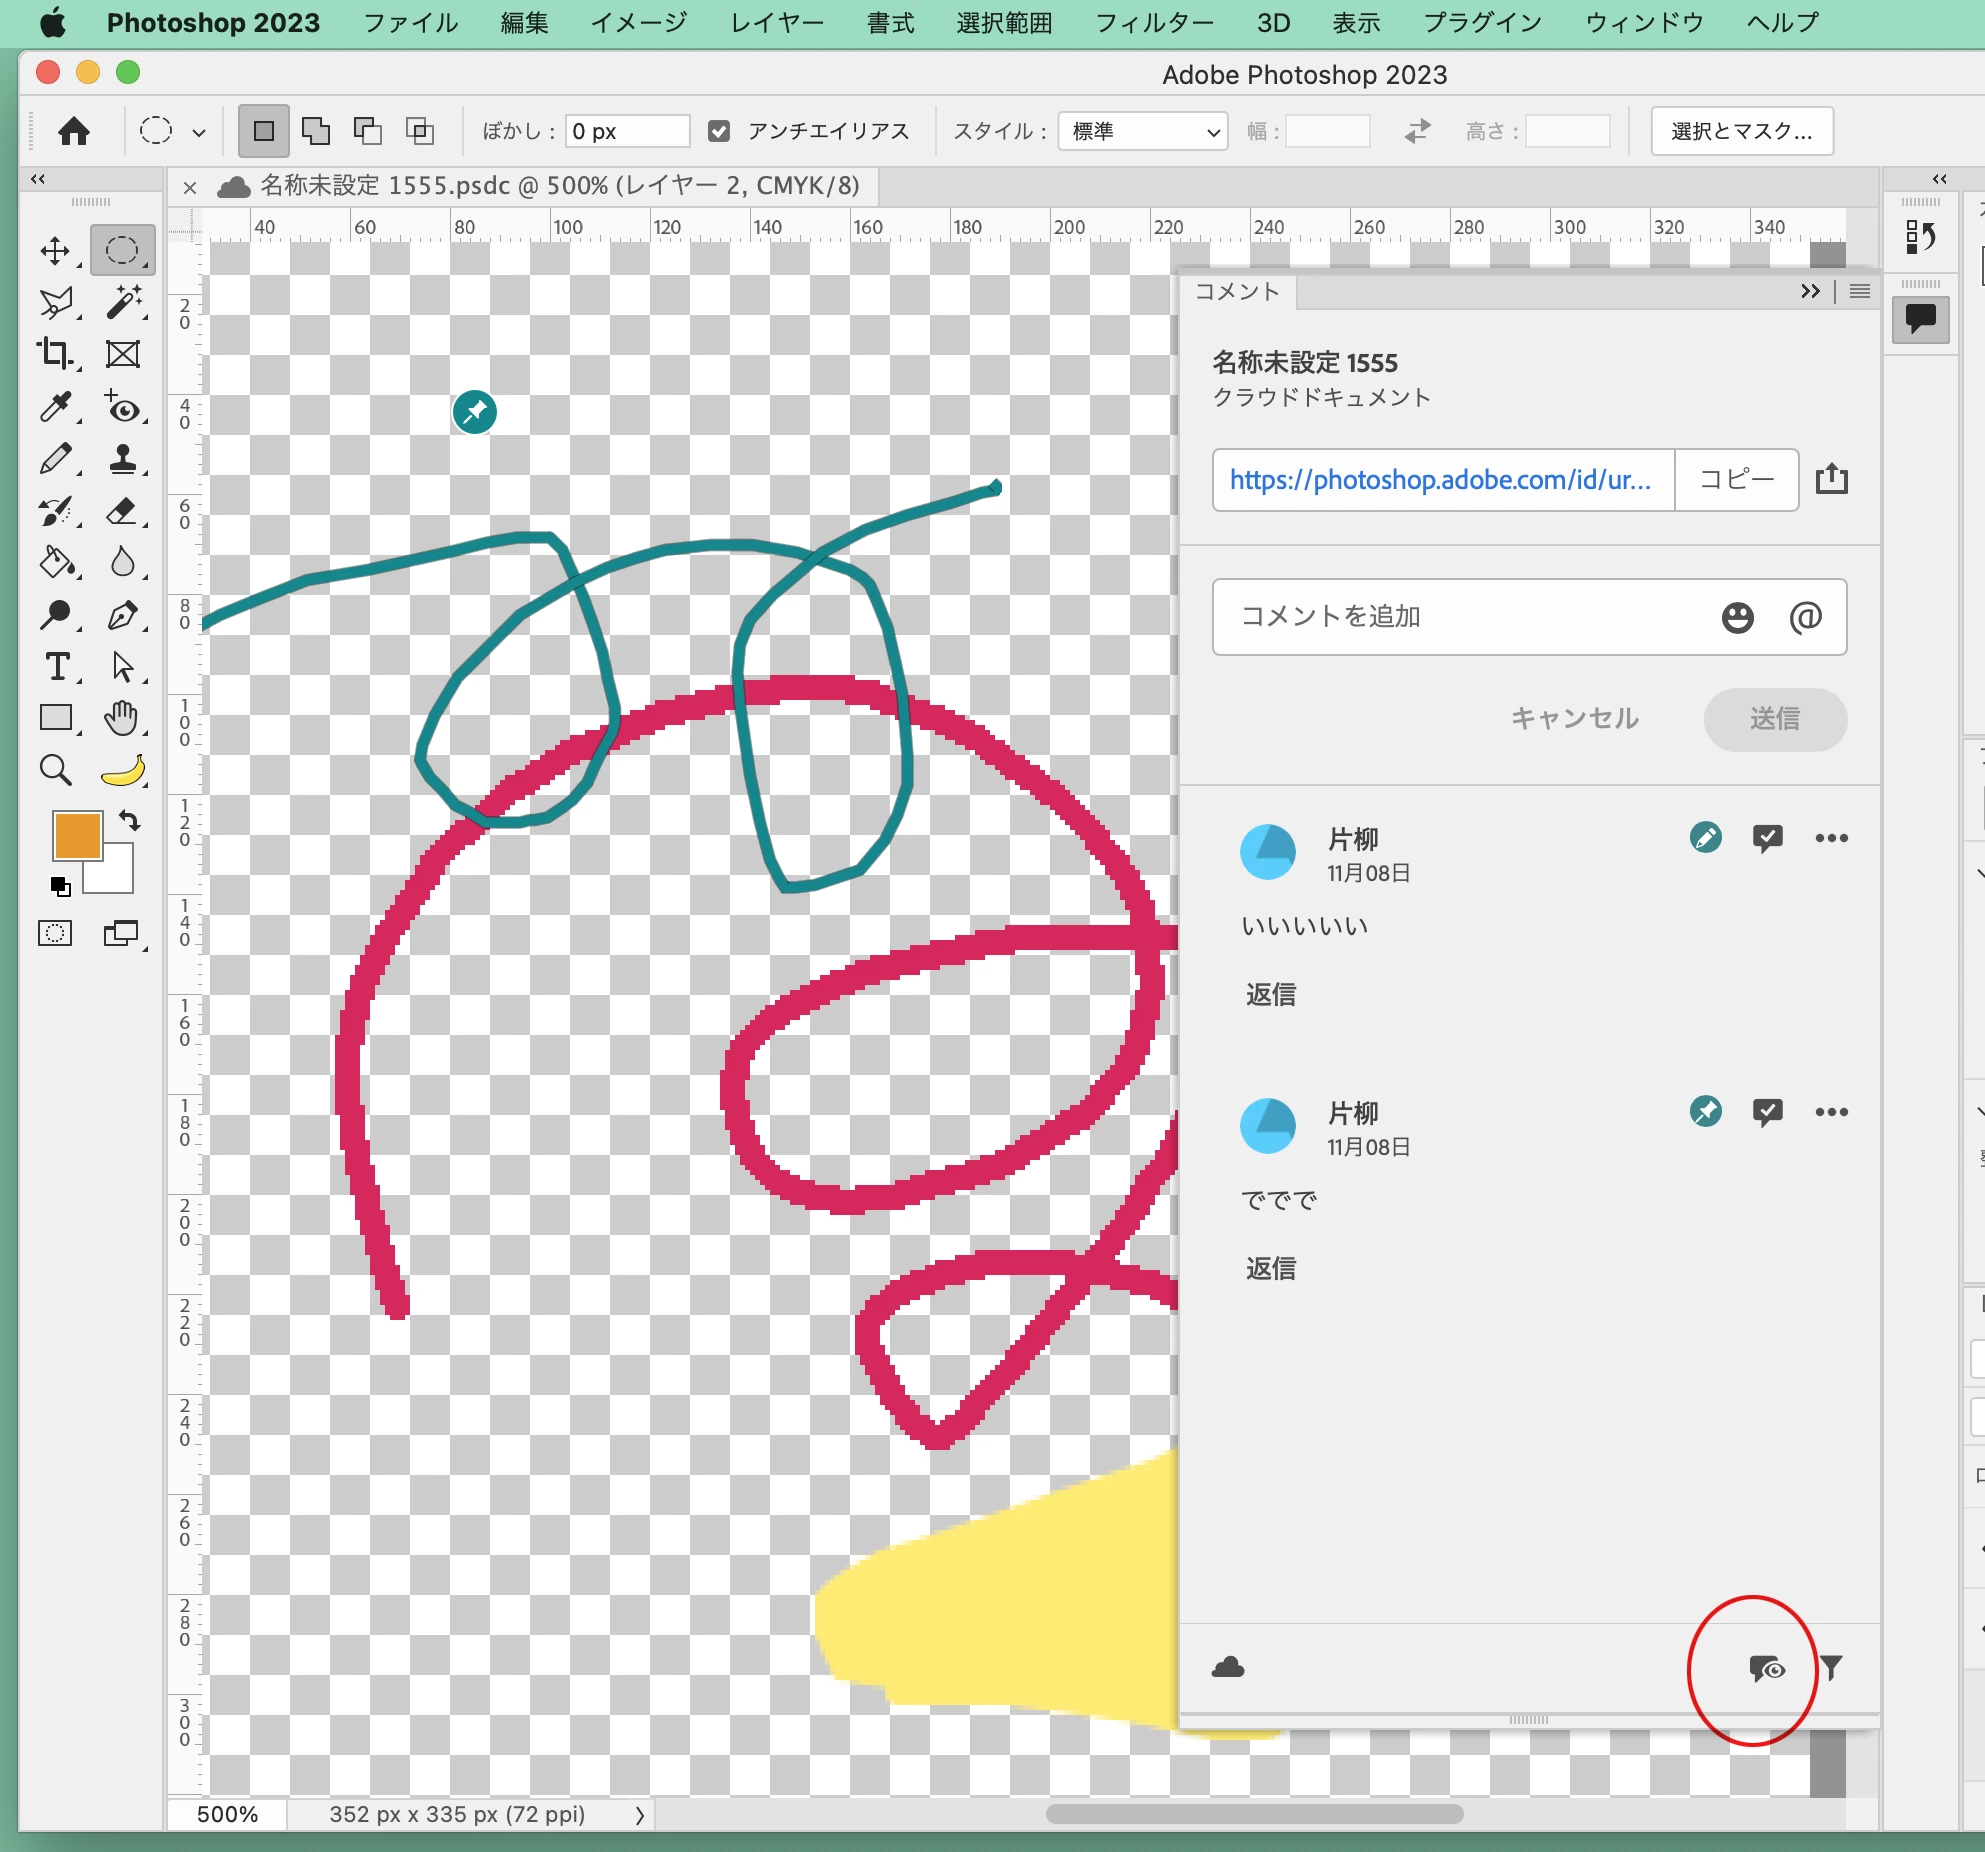This screenshot has height=1852, width=1985.
Task: Select the Crop tool
Action: coord(55,354)
